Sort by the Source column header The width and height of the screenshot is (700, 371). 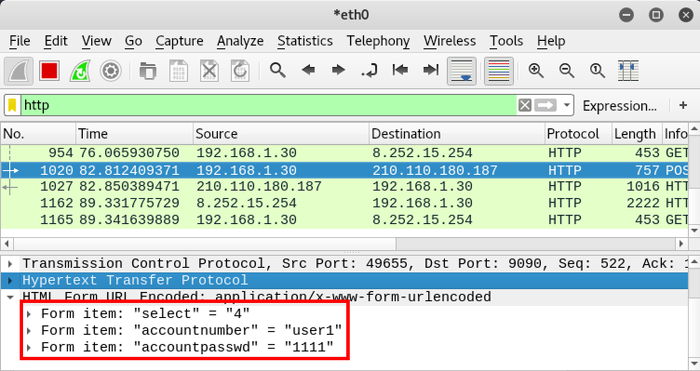(281, 134)
